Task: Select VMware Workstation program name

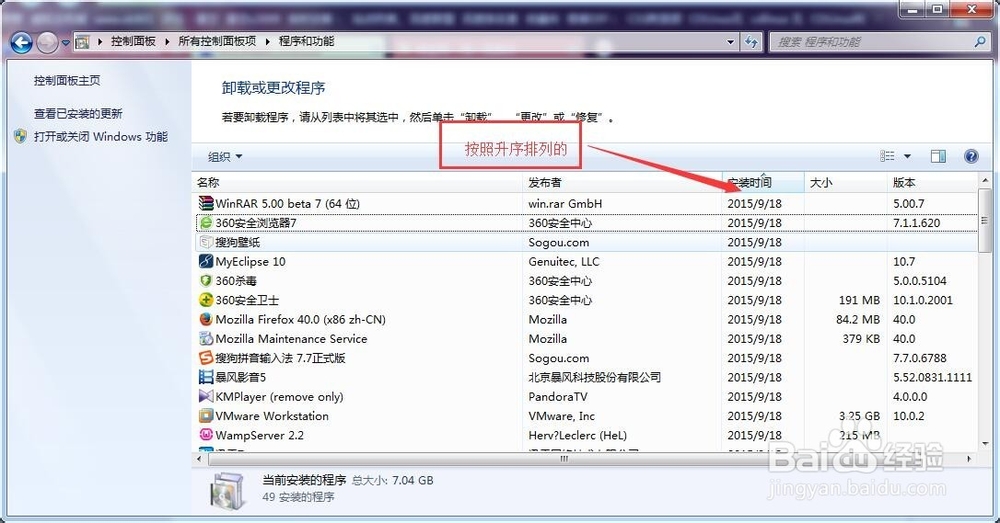Action: coord(272,416)
